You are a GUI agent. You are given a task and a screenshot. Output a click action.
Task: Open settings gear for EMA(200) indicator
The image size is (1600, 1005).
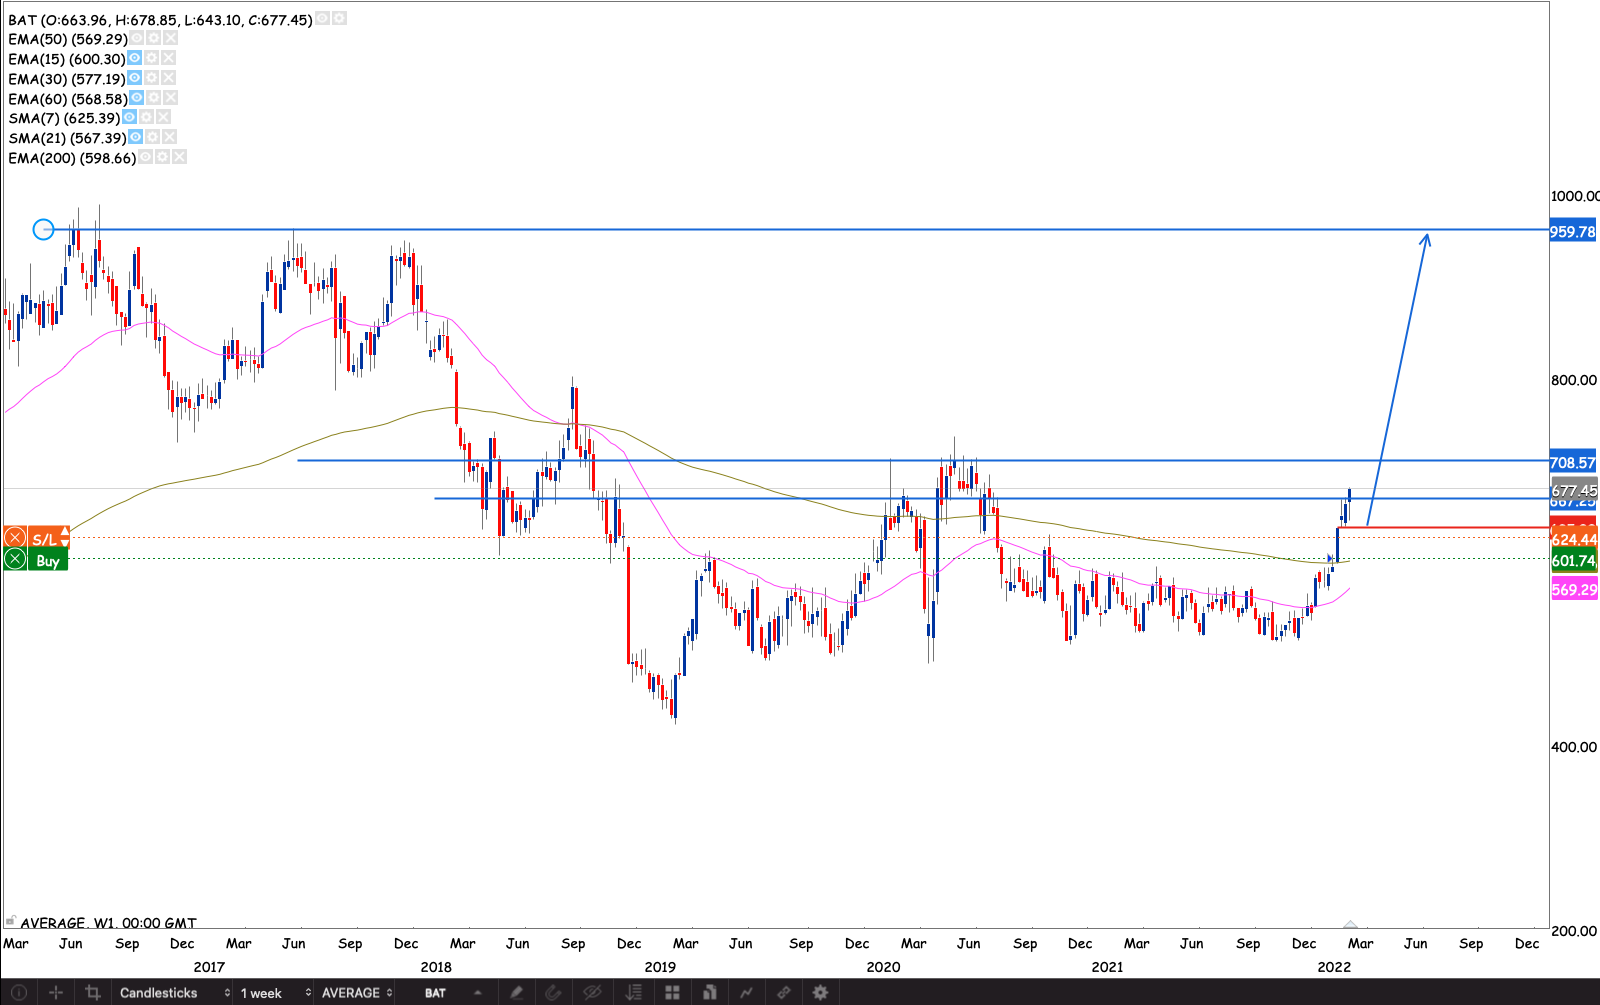[x=163, y=157]
